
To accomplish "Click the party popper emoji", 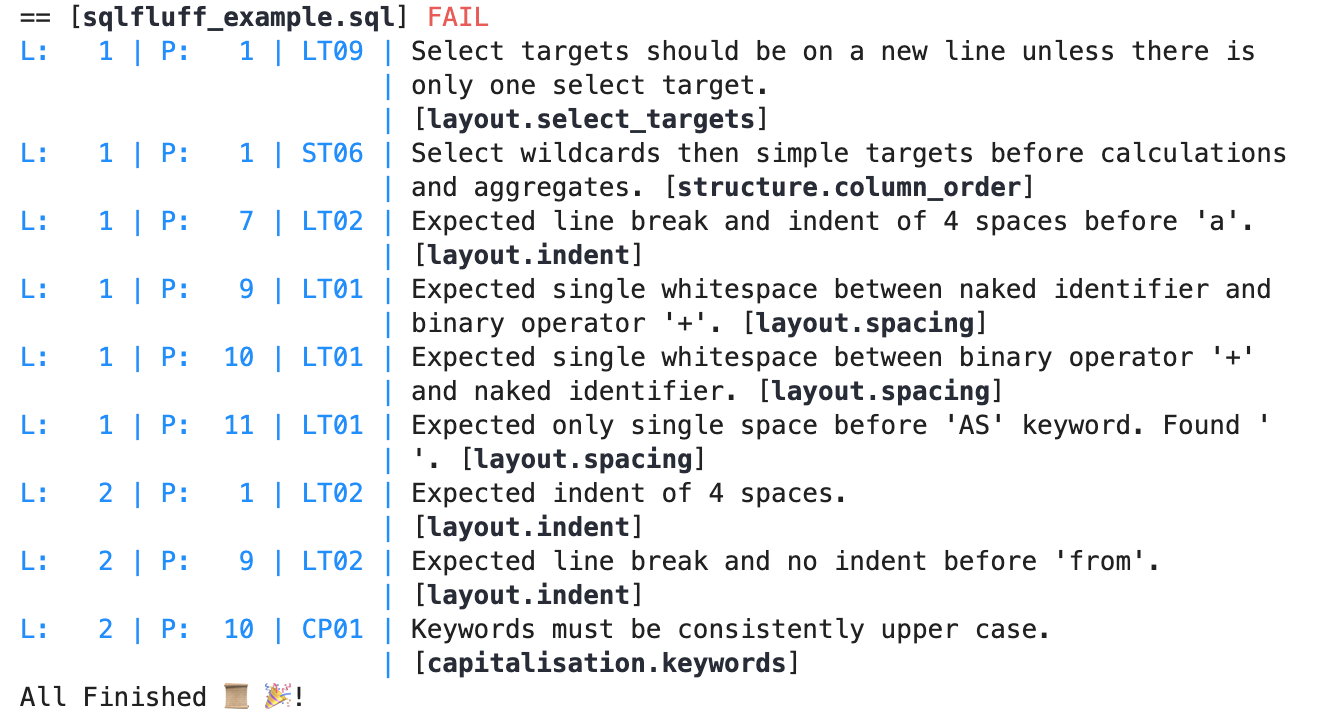I will [x=277, y=697].
